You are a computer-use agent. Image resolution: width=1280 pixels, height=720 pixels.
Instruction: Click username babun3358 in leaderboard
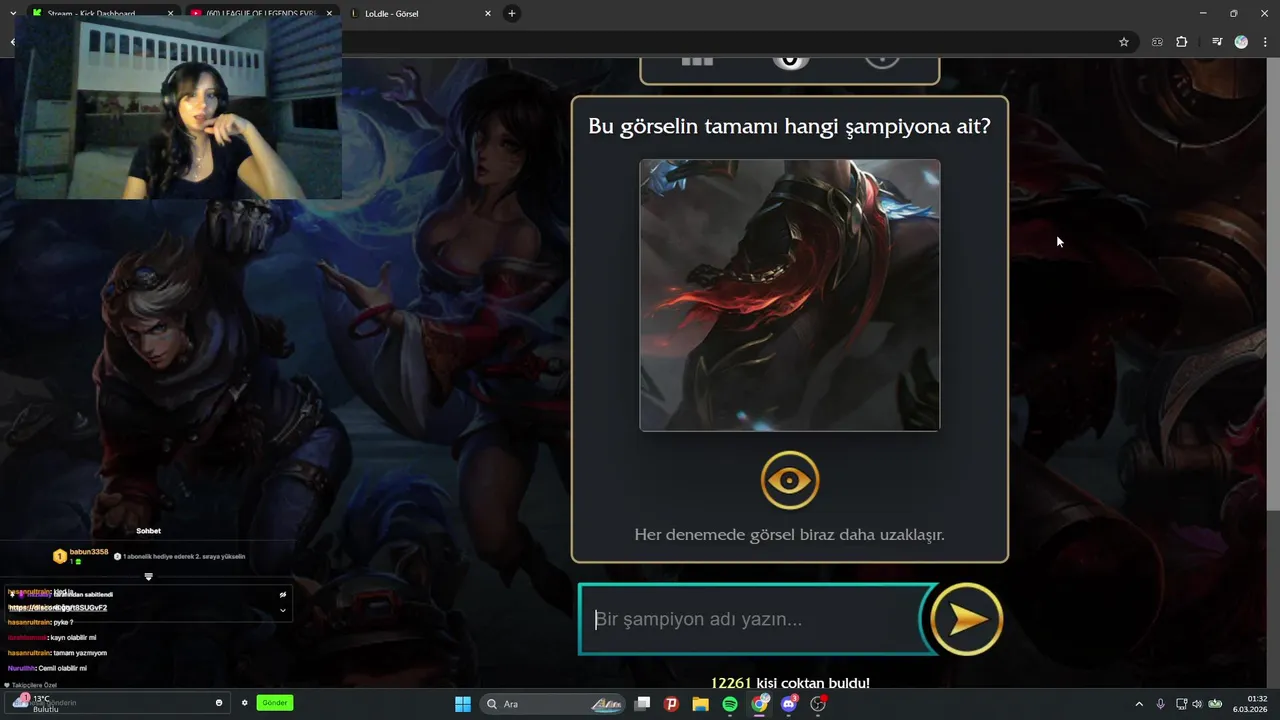click(89, 552)
